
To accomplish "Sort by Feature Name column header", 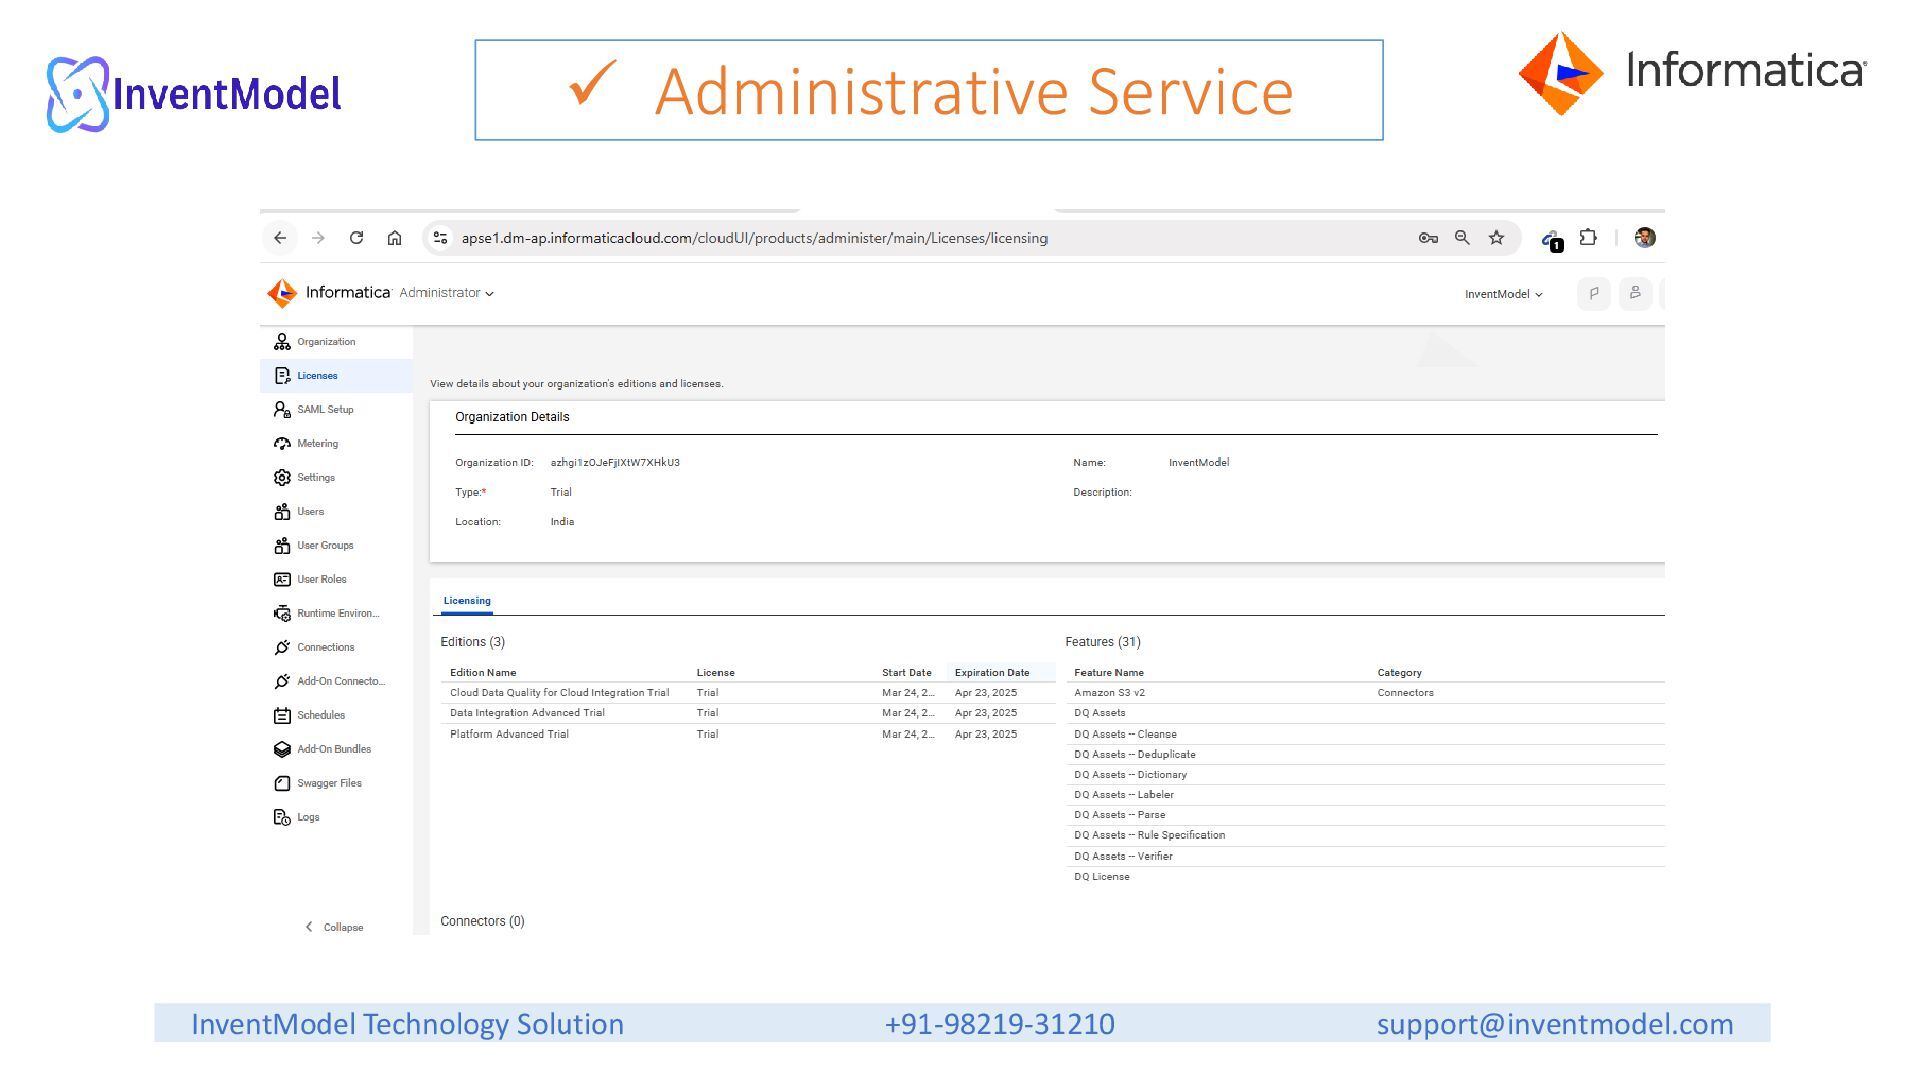I will pos(1109,673).
